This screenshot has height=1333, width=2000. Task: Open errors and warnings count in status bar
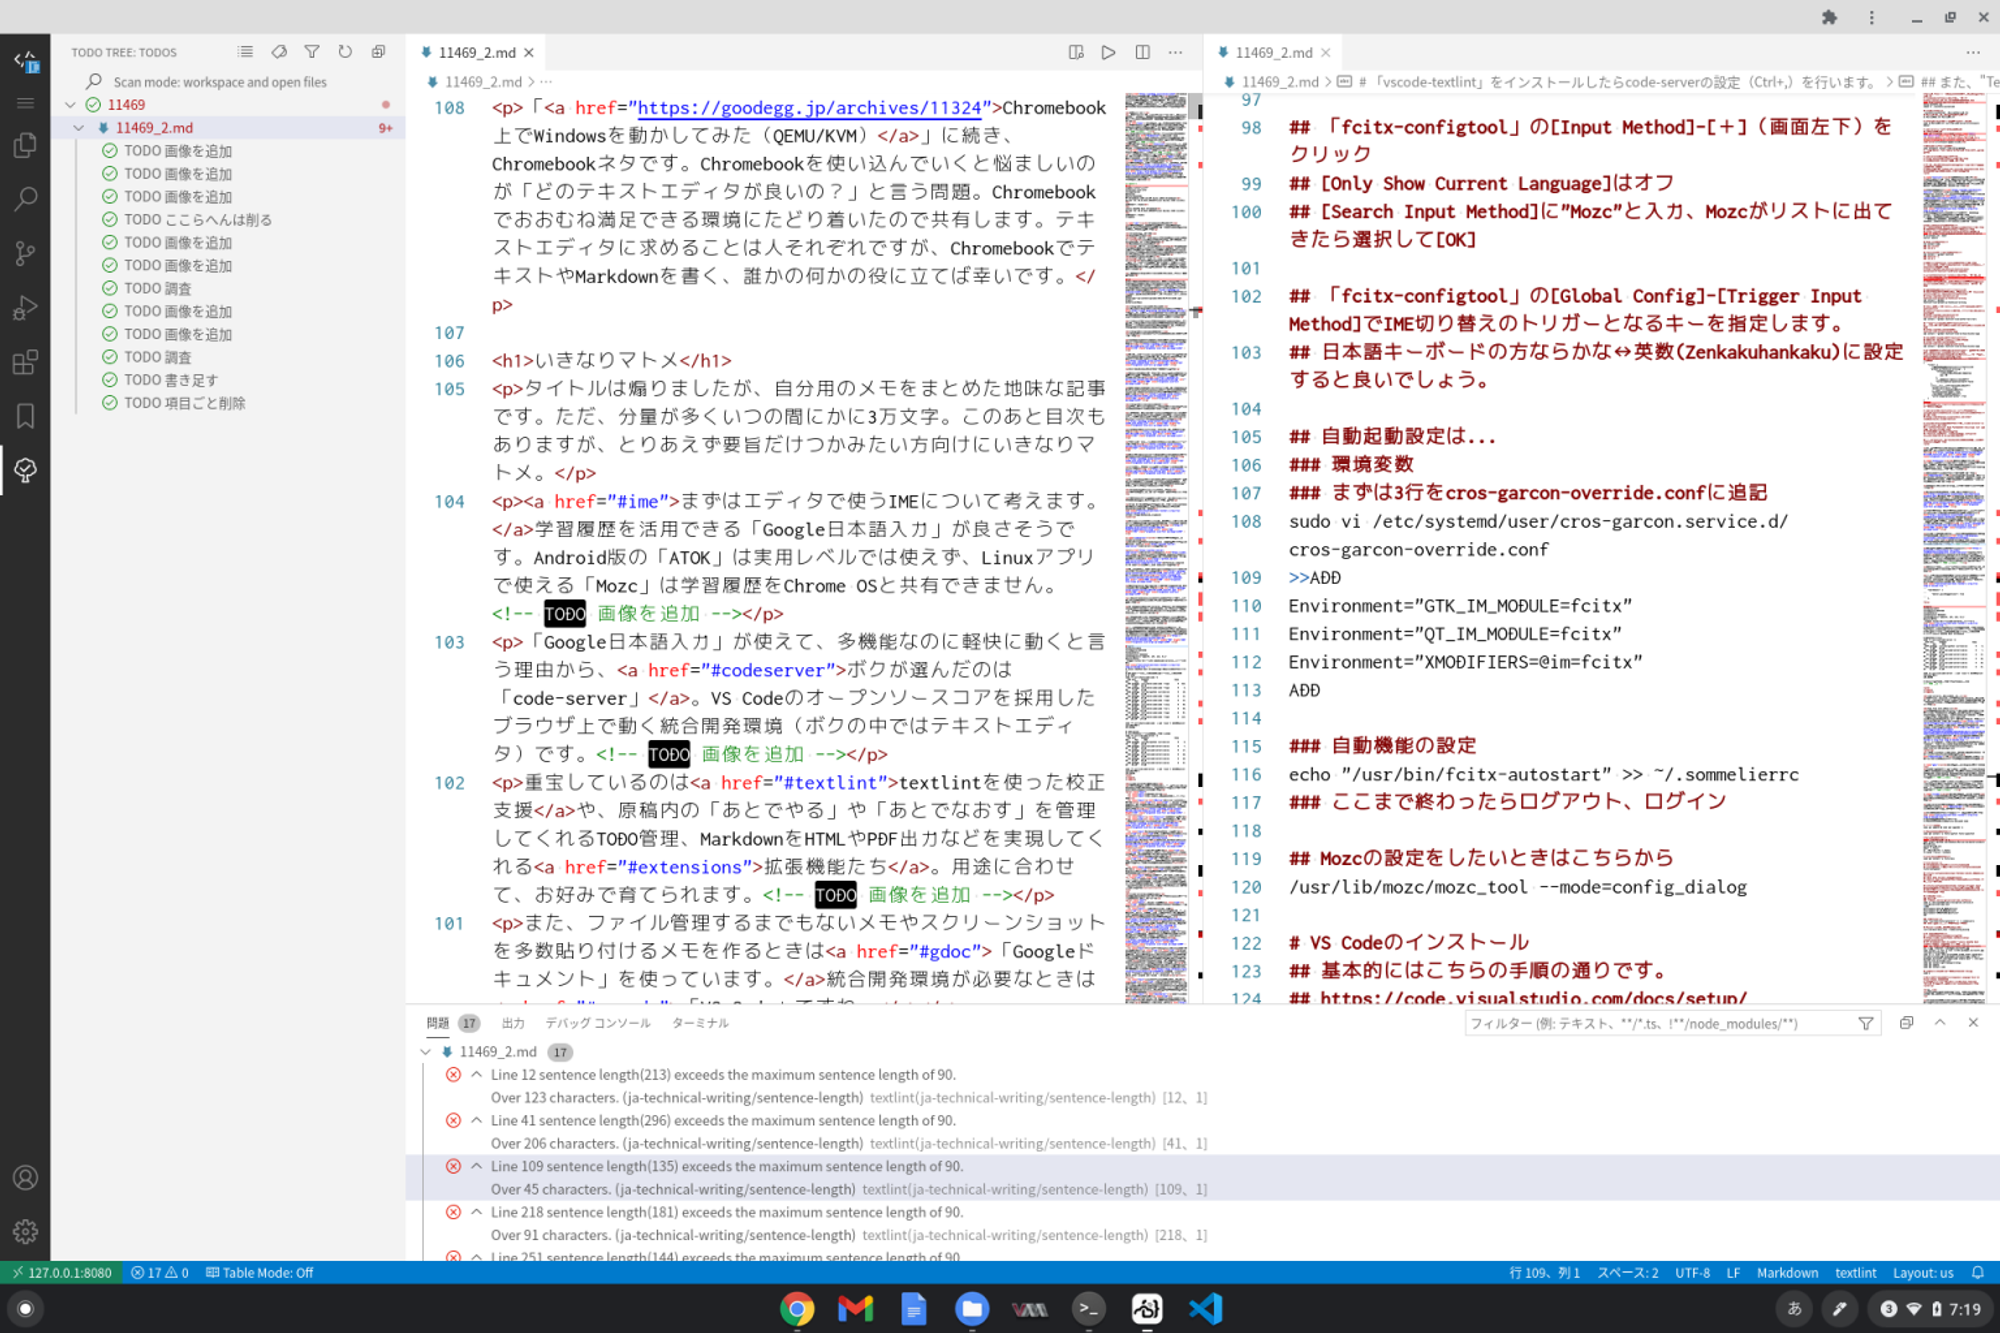(160, 1273)
